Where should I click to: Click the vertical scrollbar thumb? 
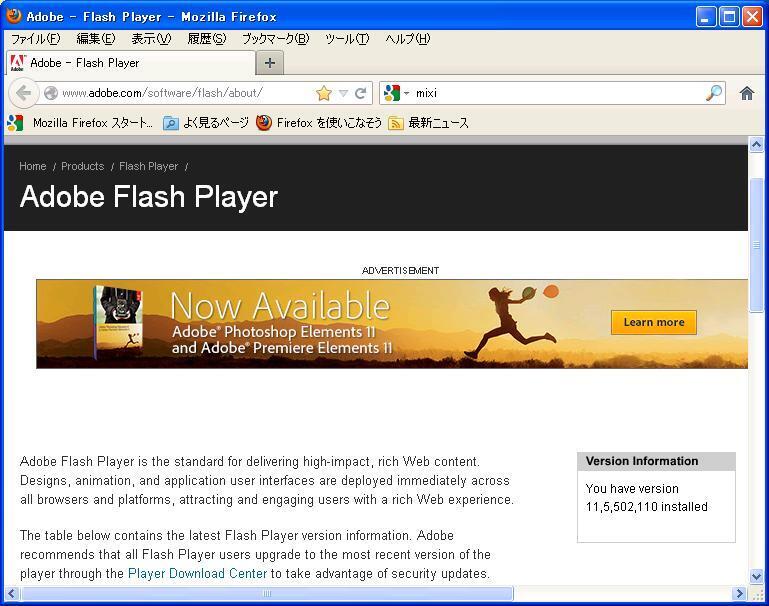pyautogui.click(x=756, y=245)
